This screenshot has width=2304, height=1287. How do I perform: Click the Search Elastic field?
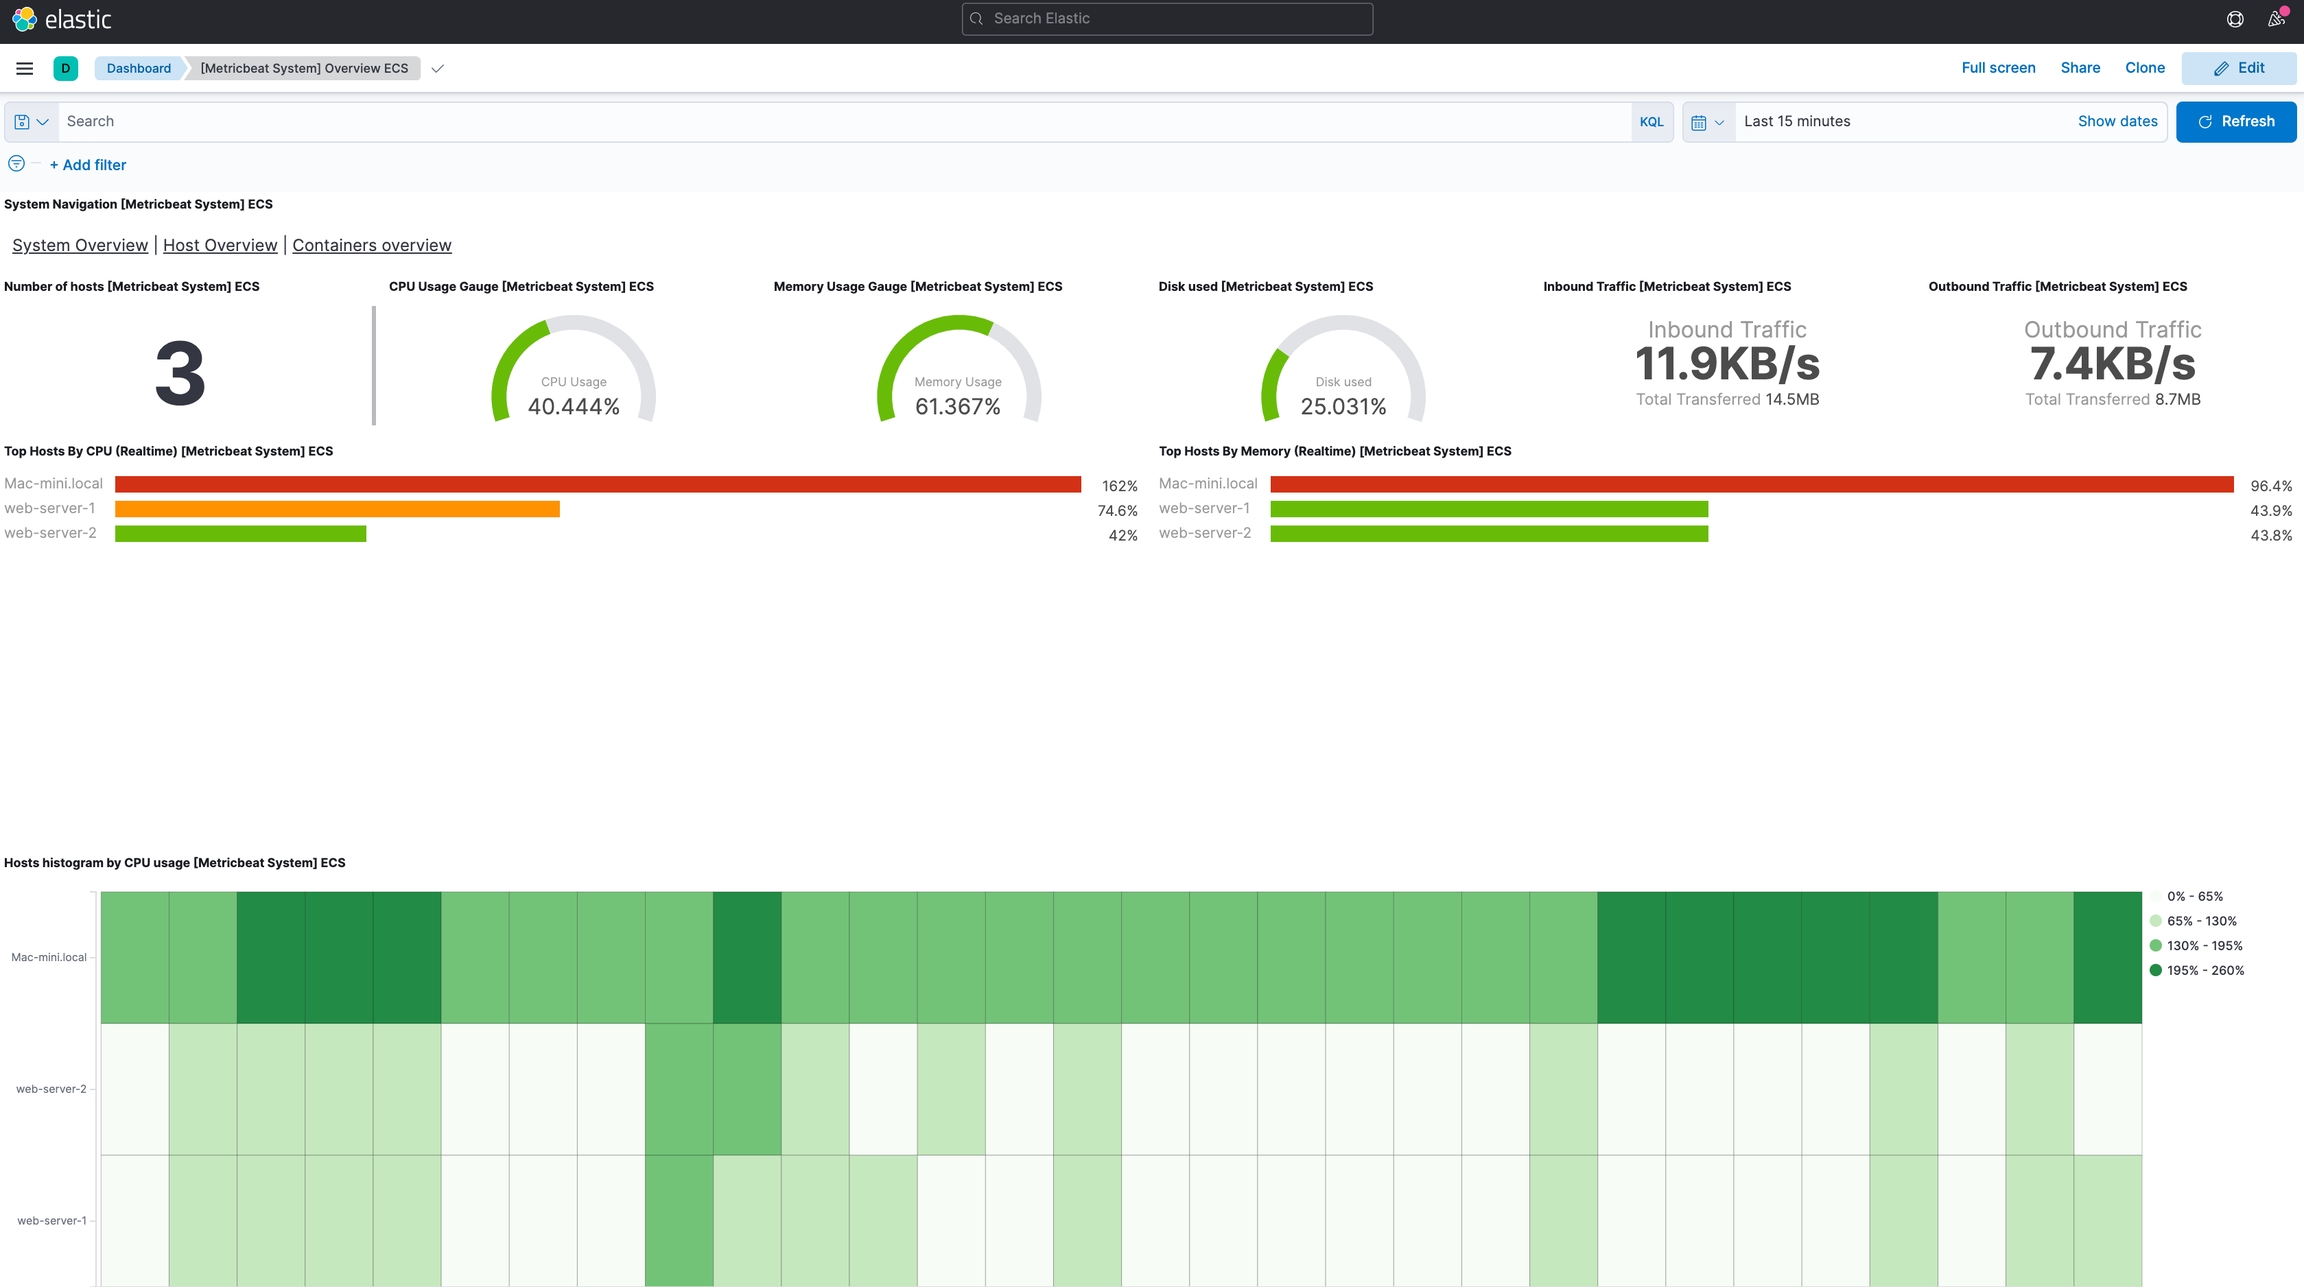tap(1167, 19)
